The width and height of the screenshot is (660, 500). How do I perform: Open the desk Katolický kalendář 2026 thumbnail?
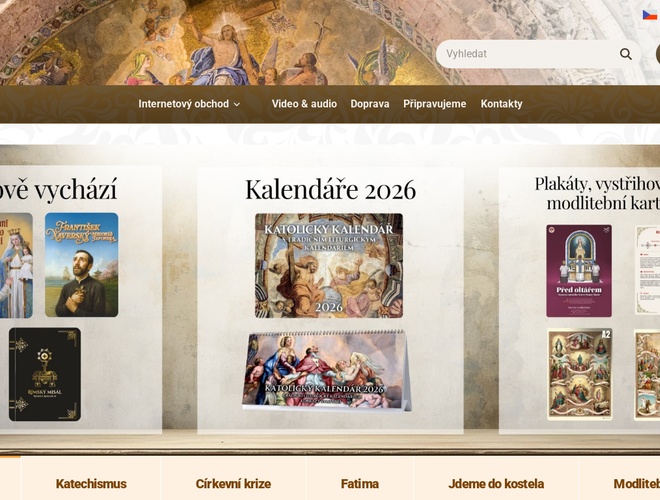tap(327, 370)
